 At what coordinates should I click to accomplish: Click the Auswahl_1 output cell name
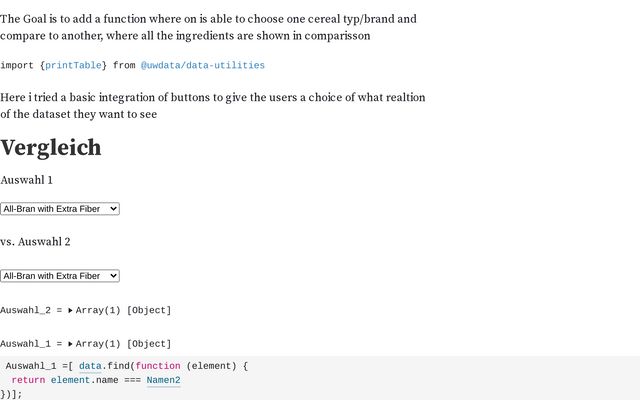click(x=25, y=344)
